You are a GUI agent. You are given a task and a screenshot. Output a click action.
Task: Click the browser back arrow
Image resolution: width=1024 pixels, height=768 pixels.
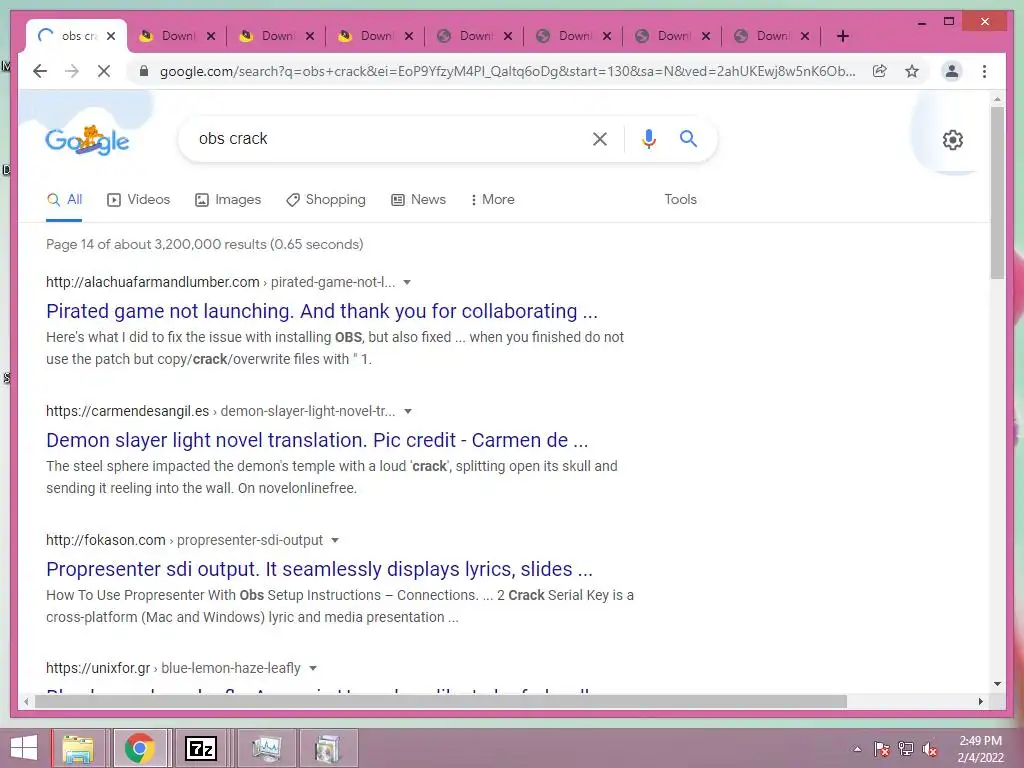(40, 71)
